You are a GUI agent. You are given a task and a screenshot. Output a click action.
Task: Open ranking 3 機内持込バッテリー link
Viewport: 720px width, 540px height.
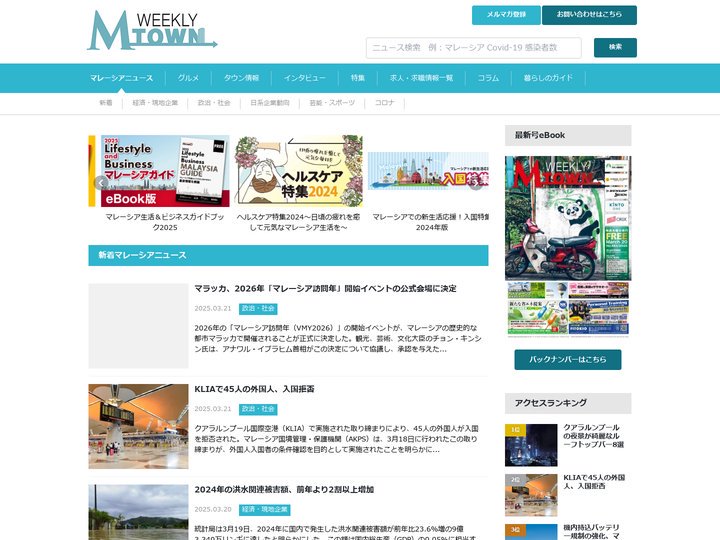click(x=591, y=532)
